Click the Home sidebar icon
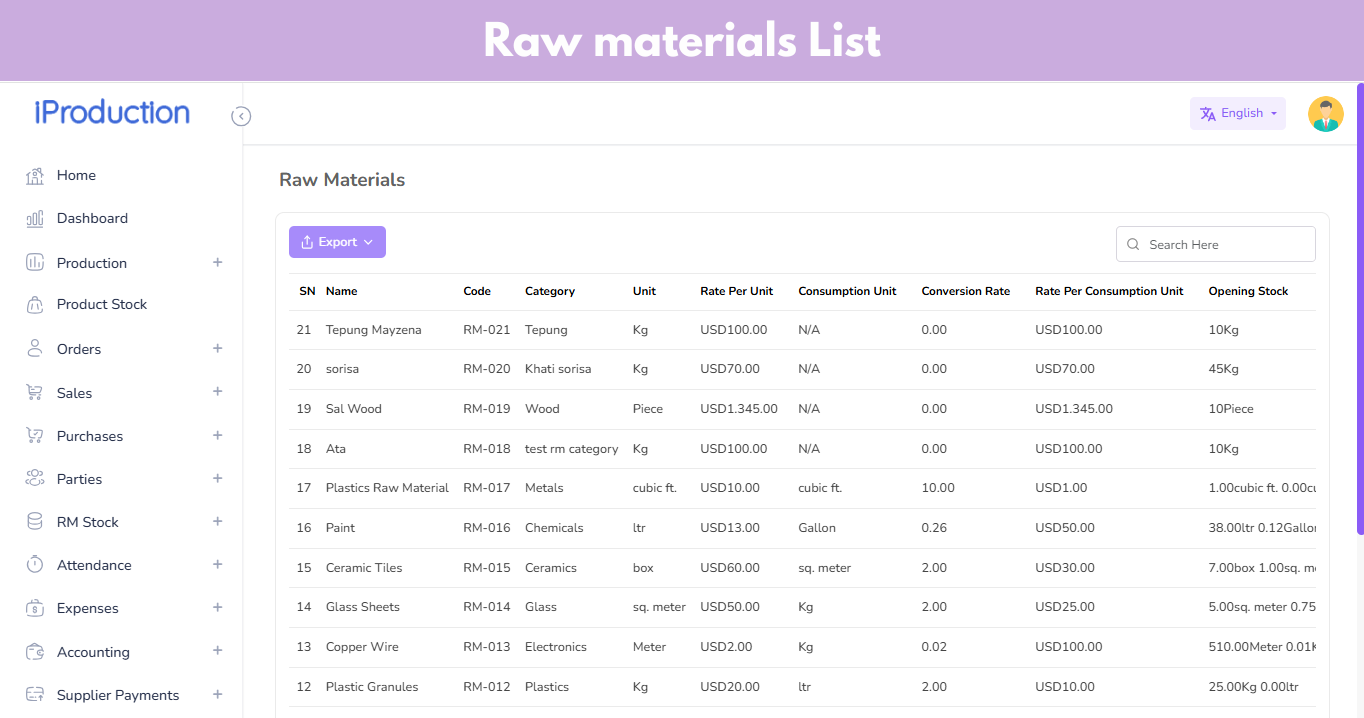Screen dimensions: 1364x718 (x=35, y=176)
